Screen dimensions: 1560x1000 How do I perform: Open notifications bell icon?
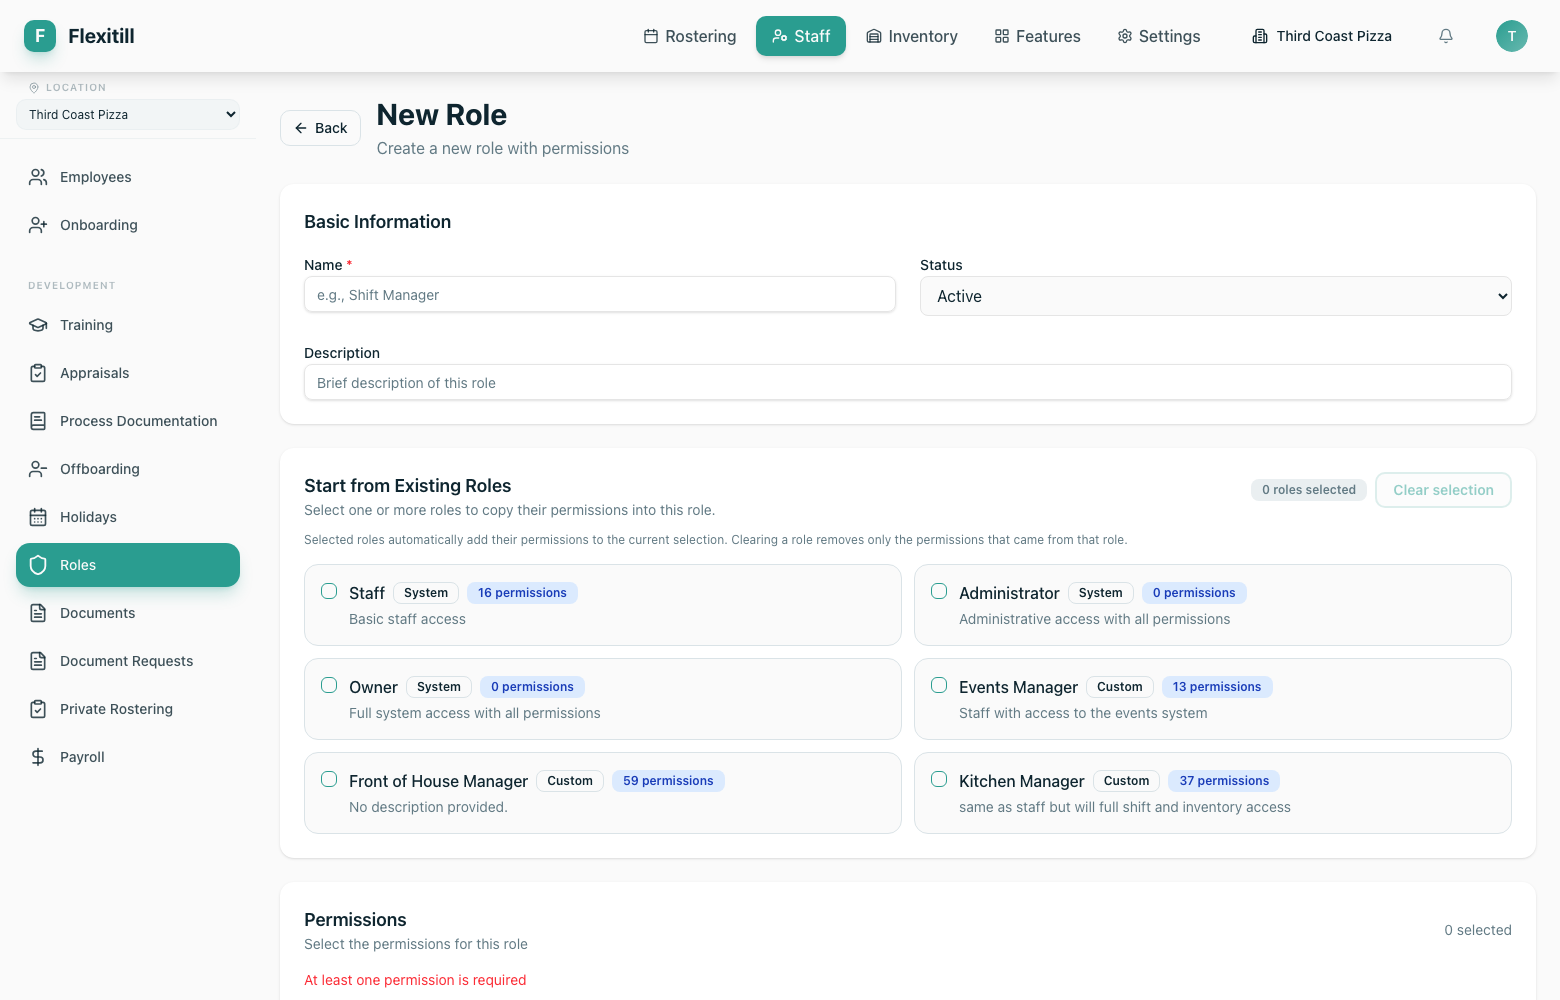pos(1446,36)
